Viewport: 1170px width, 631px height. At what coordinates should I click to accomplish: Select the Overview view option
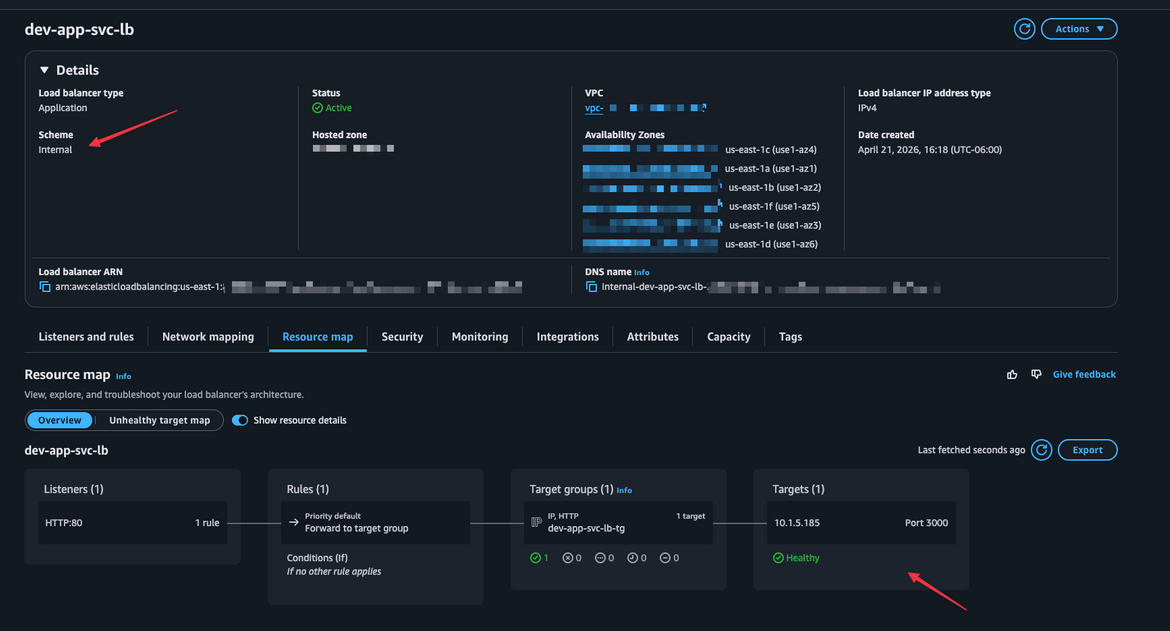coord(60,421)
